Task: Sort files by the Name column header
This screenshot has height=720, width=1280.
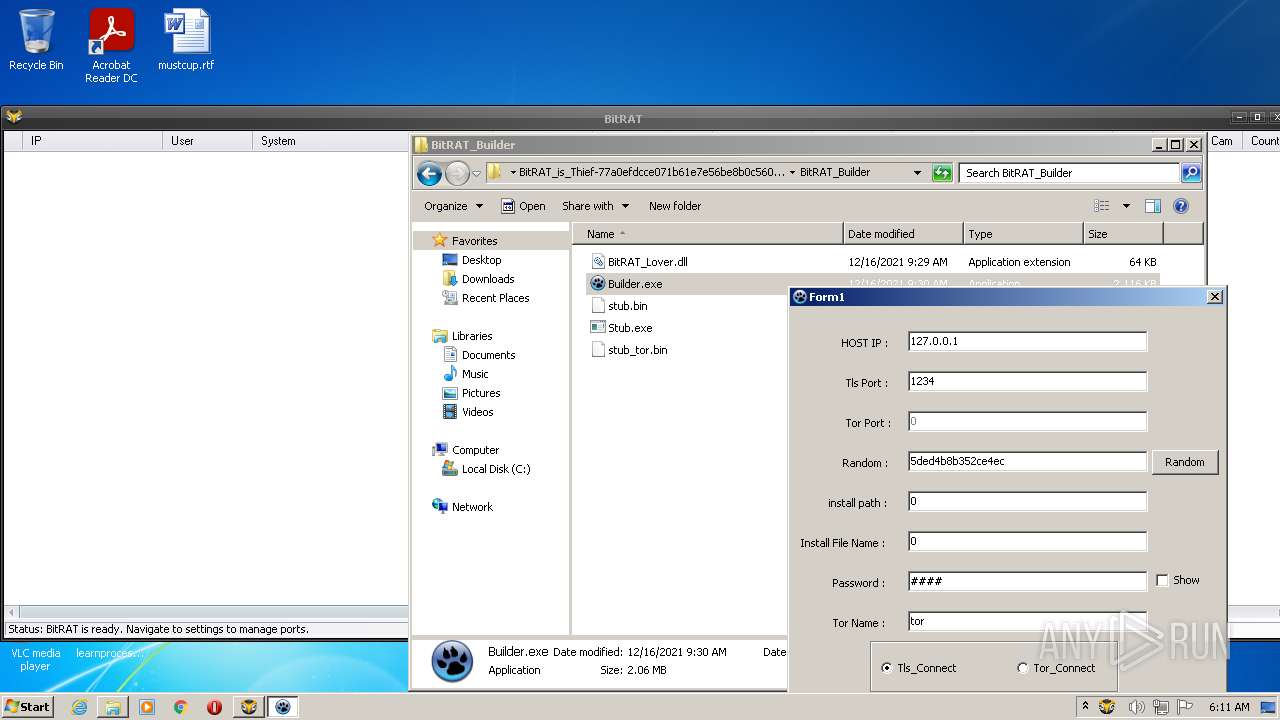Action: [x=707, y=234]
